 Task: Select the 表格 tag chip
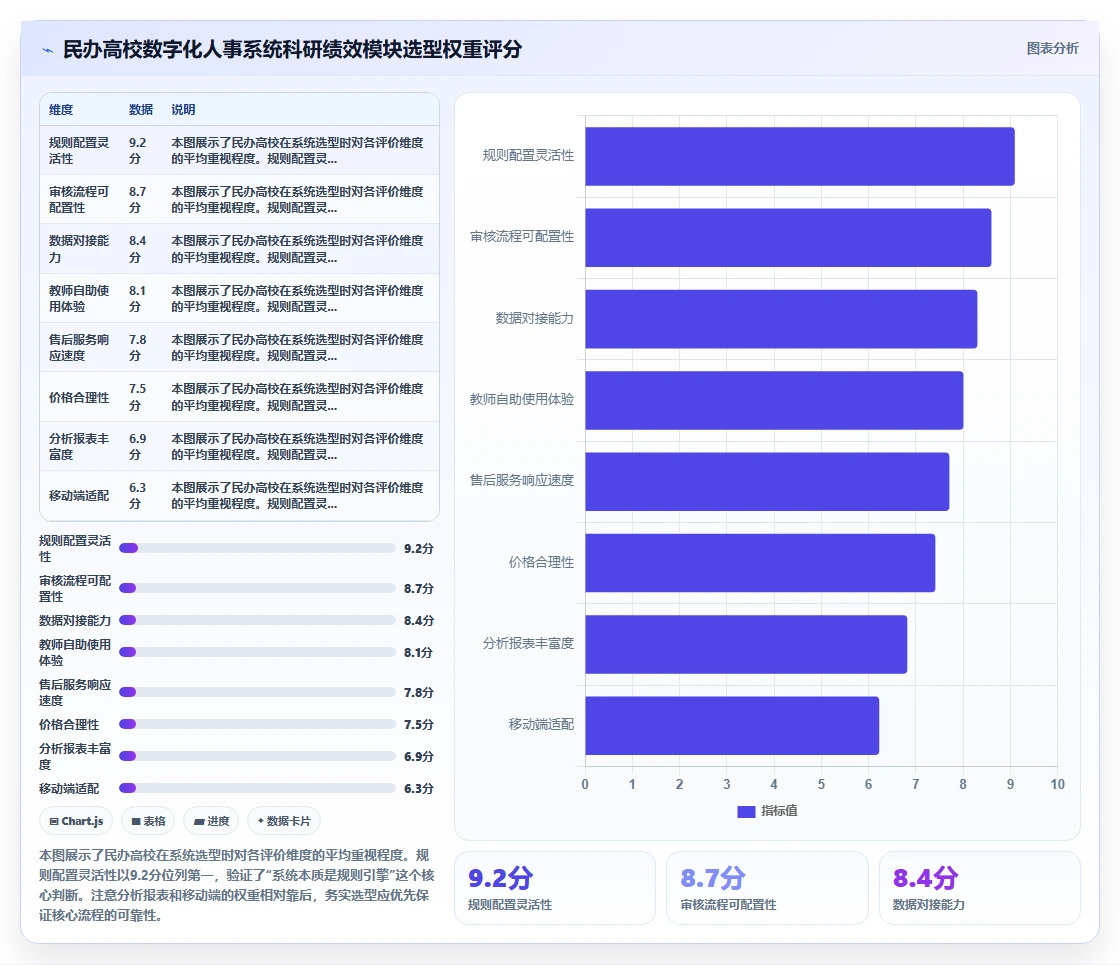pos(148,821)
